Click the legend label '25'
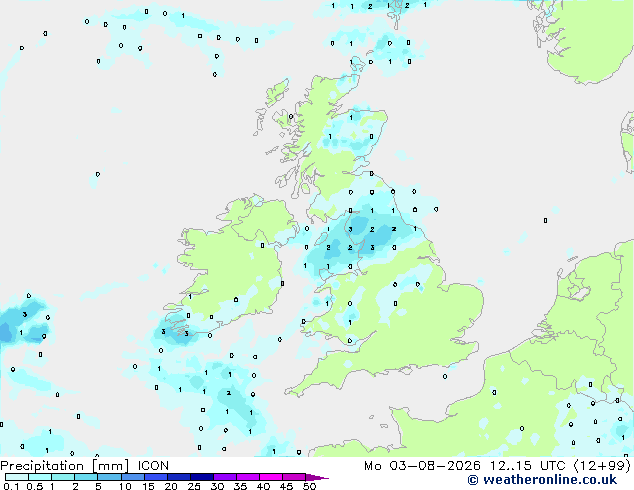The width and height of the screenshot is (634, 490). 194,486
